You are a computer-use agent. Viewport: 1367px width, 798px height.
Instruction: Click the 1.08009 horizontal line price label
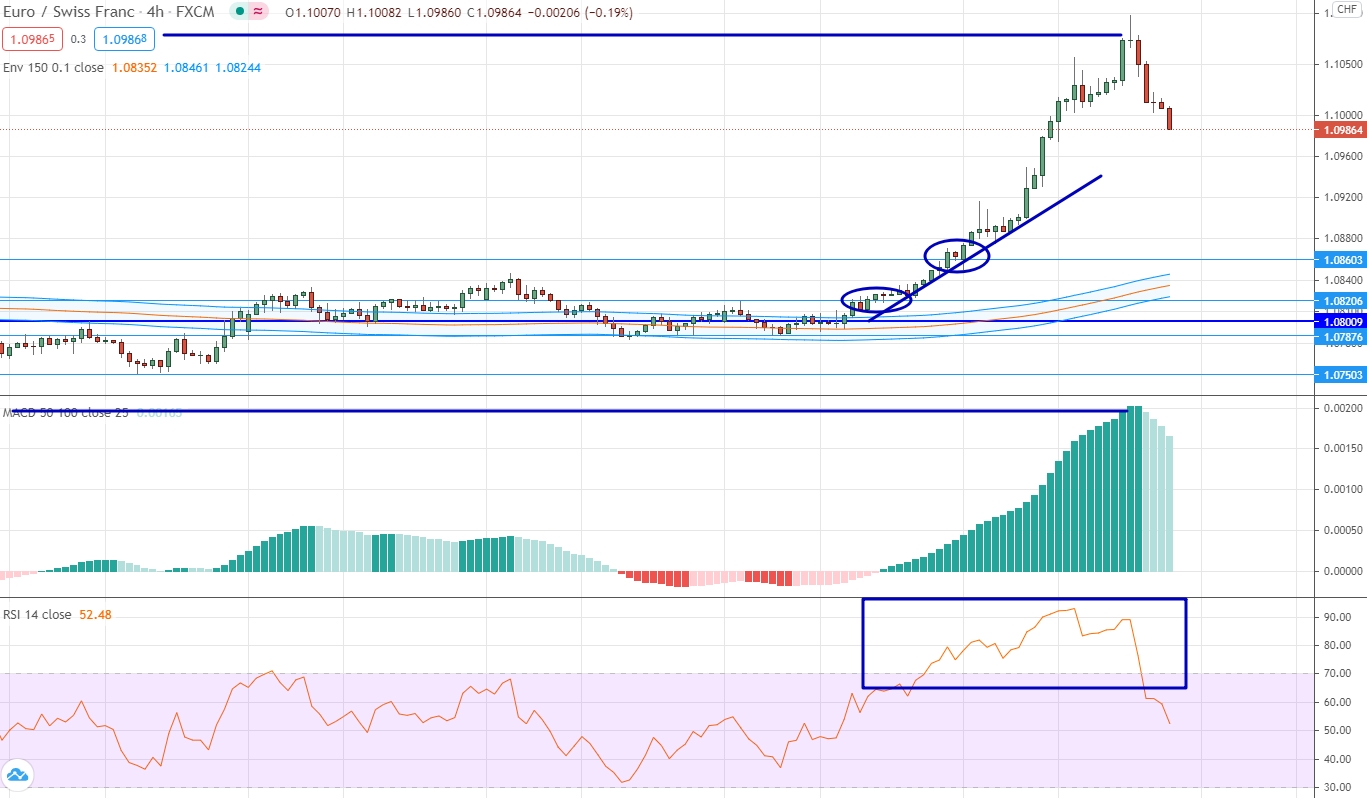pyautogui.click(x=1343, y=322)
